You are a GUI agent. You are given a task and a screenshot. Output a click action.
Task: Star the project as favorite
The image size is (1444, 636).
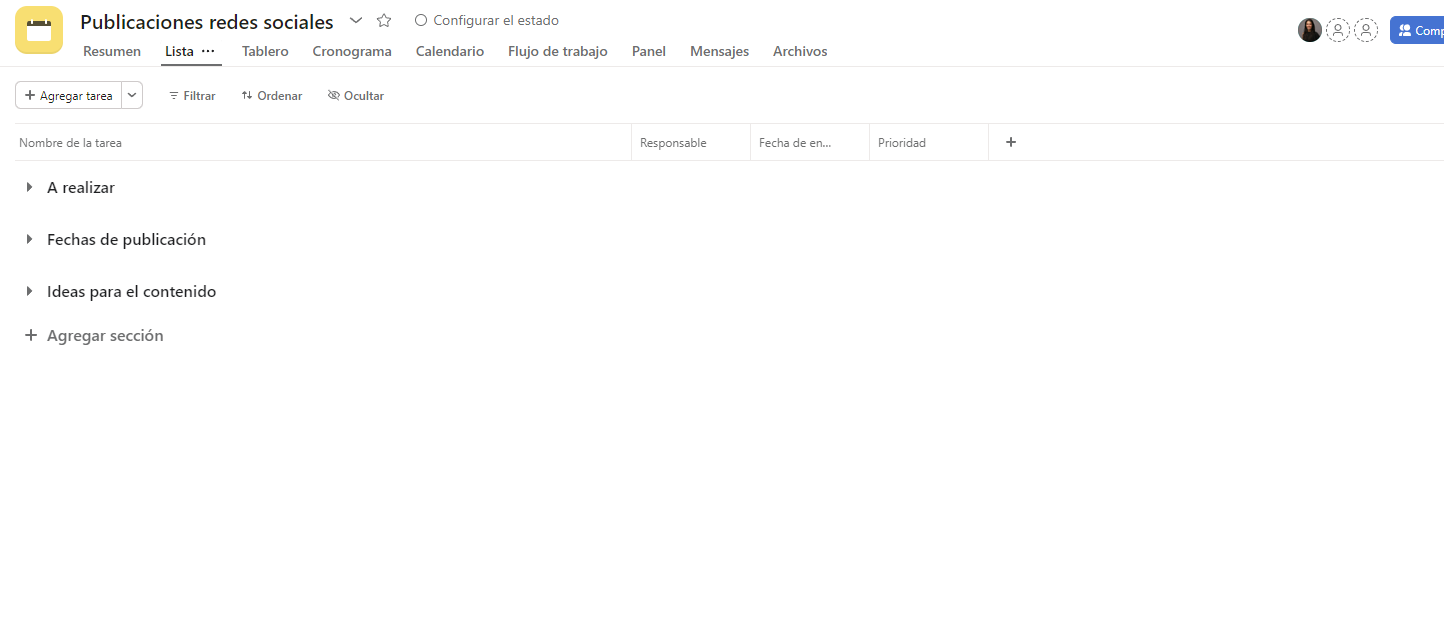pyautogui.click(x=384, y=20)
